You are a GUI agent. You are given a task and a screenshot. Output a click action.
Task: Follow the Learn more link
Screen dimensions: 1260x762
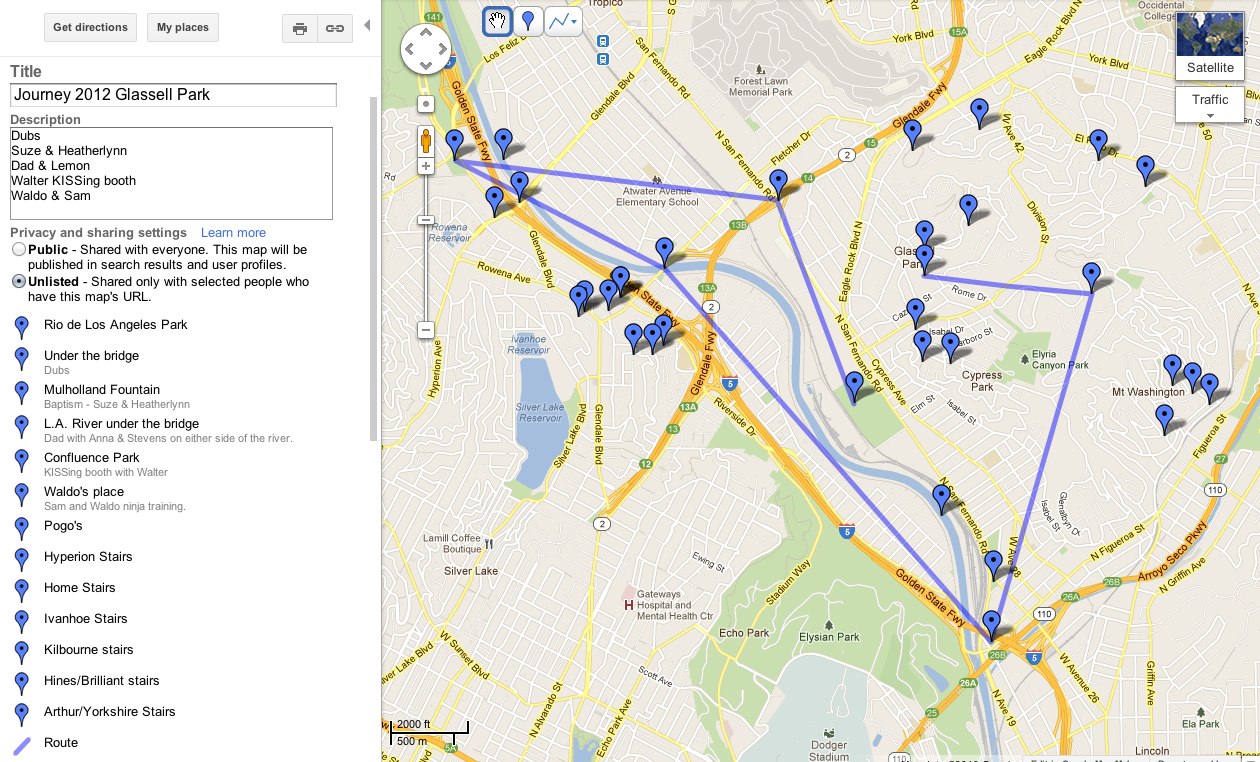(233, 233)
